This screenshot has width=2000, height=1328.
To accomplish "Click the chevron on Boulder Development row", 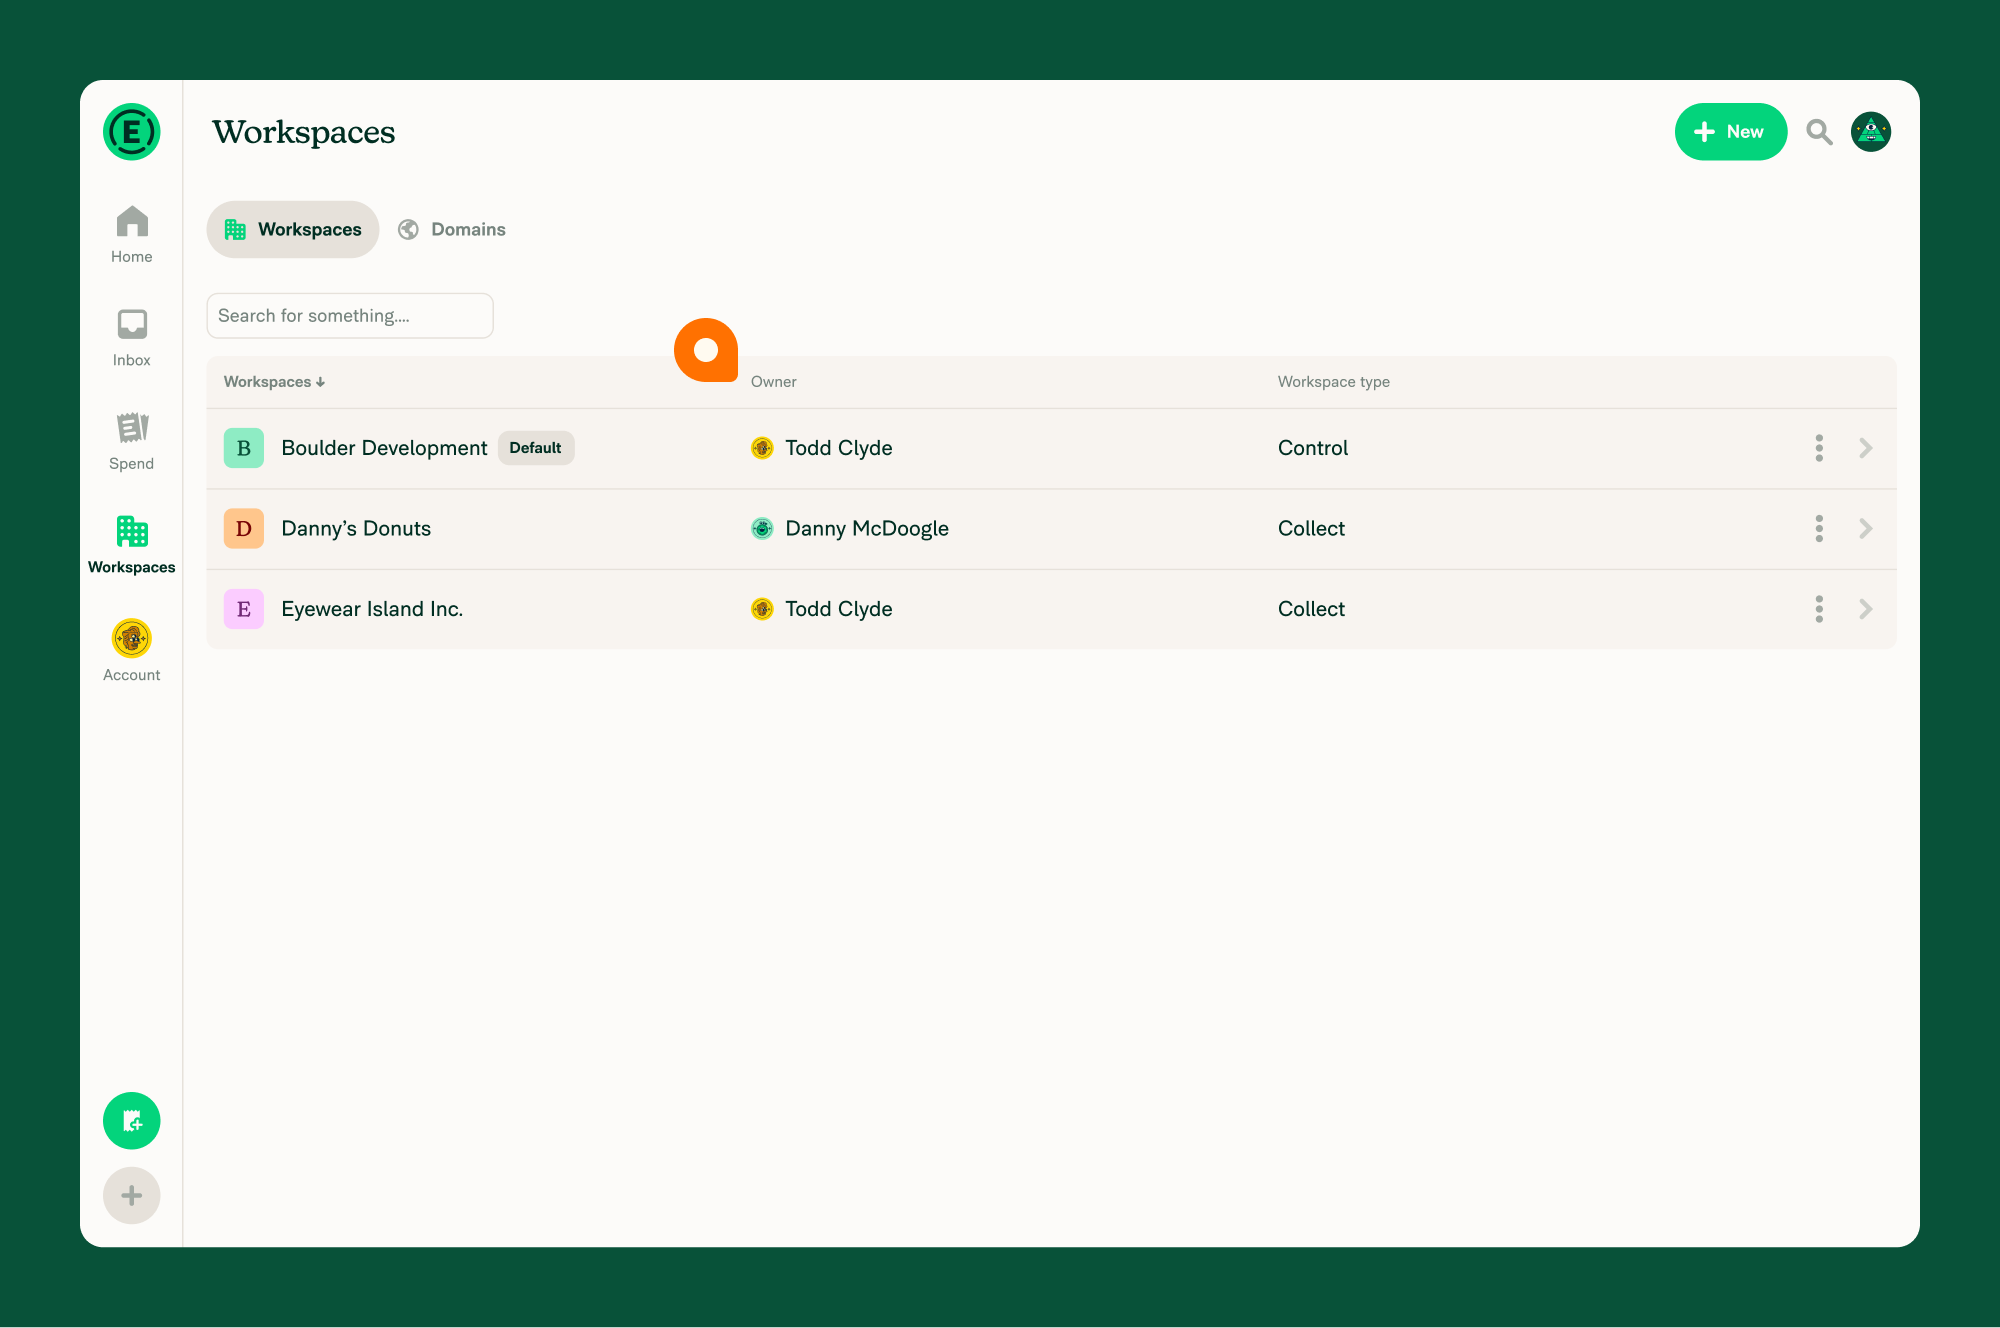I will tap(1866, 448).
